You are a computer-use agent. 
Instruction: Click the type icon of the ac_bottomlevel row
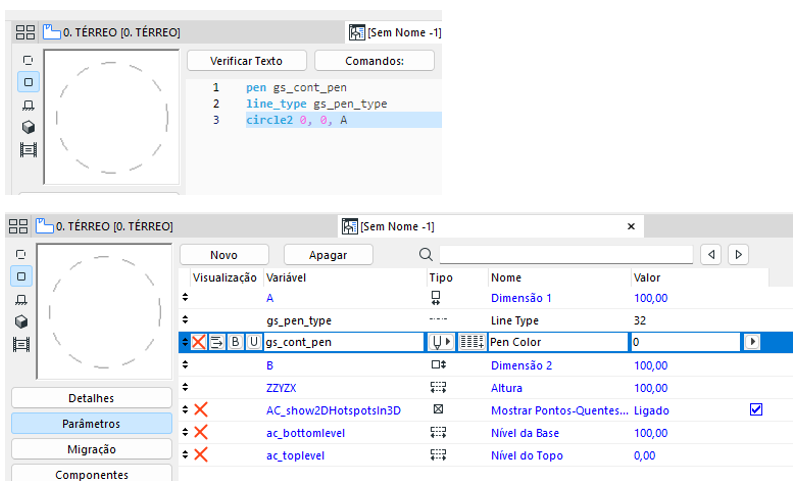(x=438, y=432)
